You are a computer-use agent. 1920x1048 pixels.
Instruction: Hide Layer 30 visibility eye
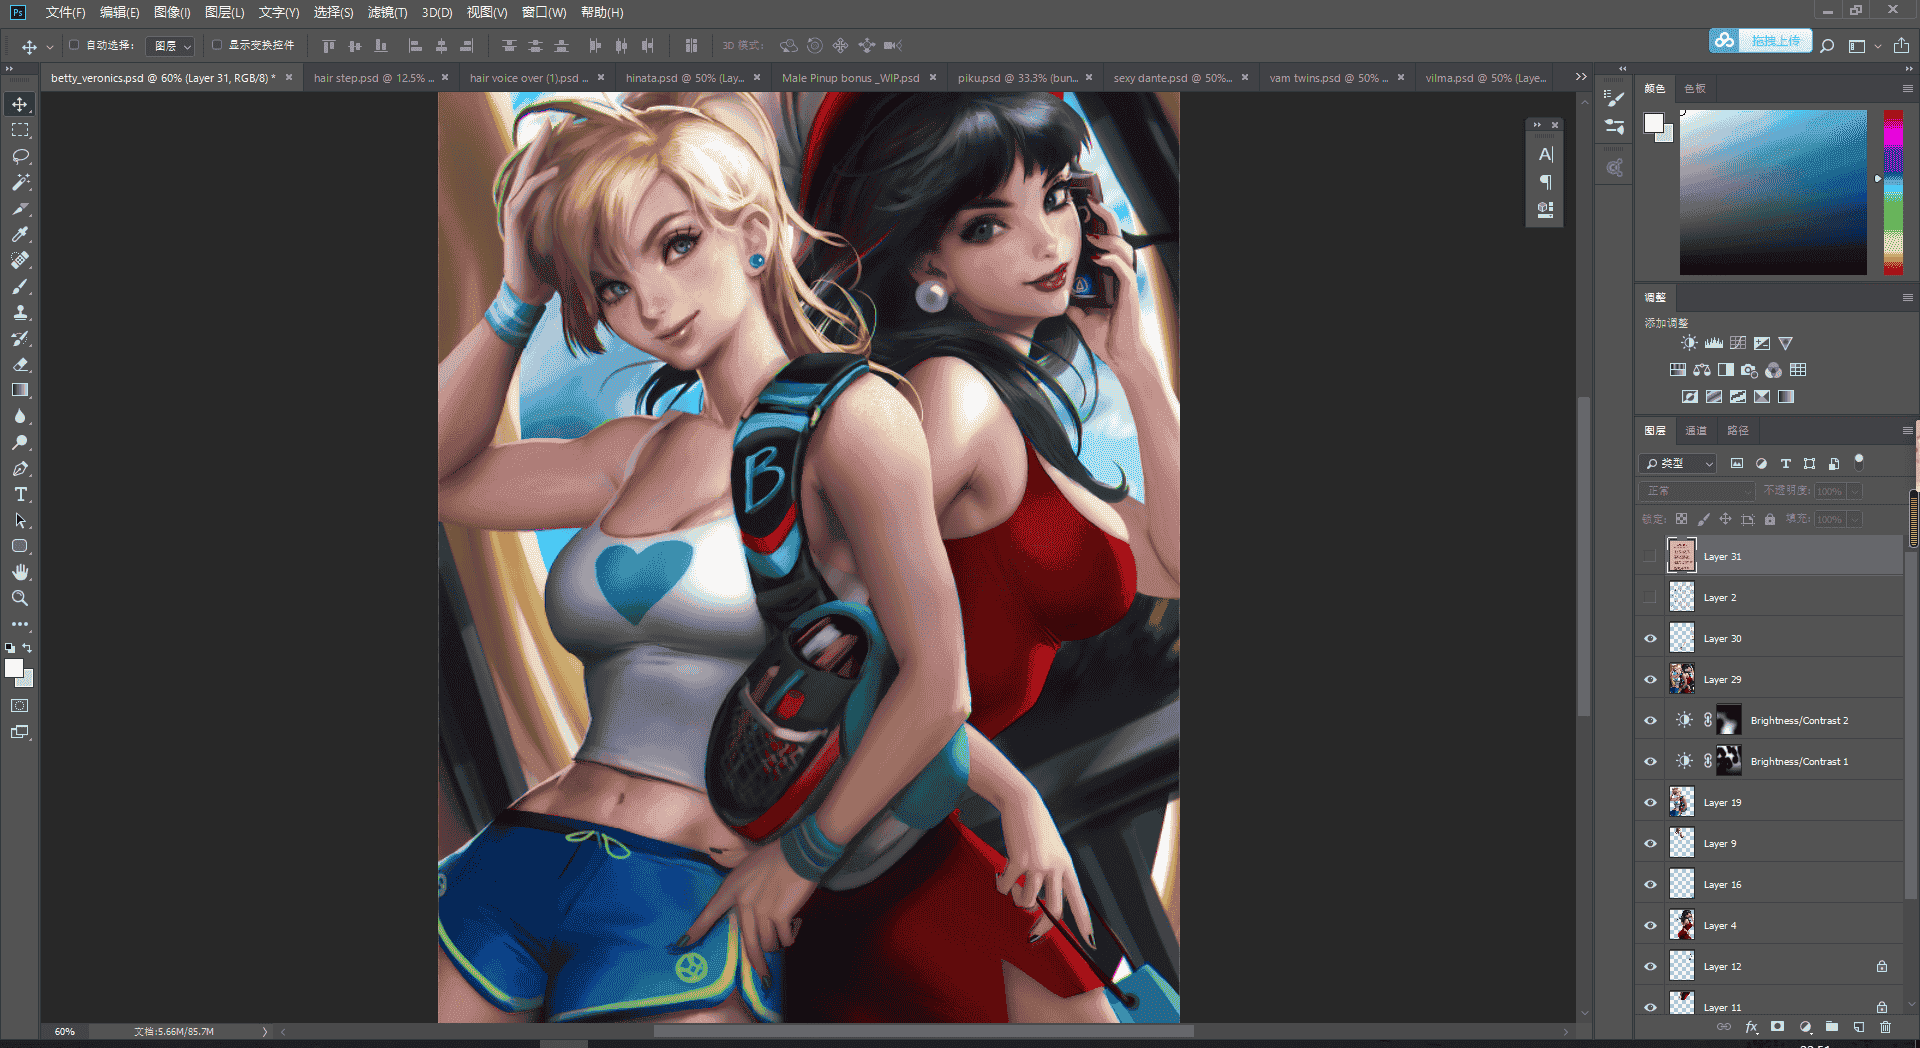[x=1650, y=638]
